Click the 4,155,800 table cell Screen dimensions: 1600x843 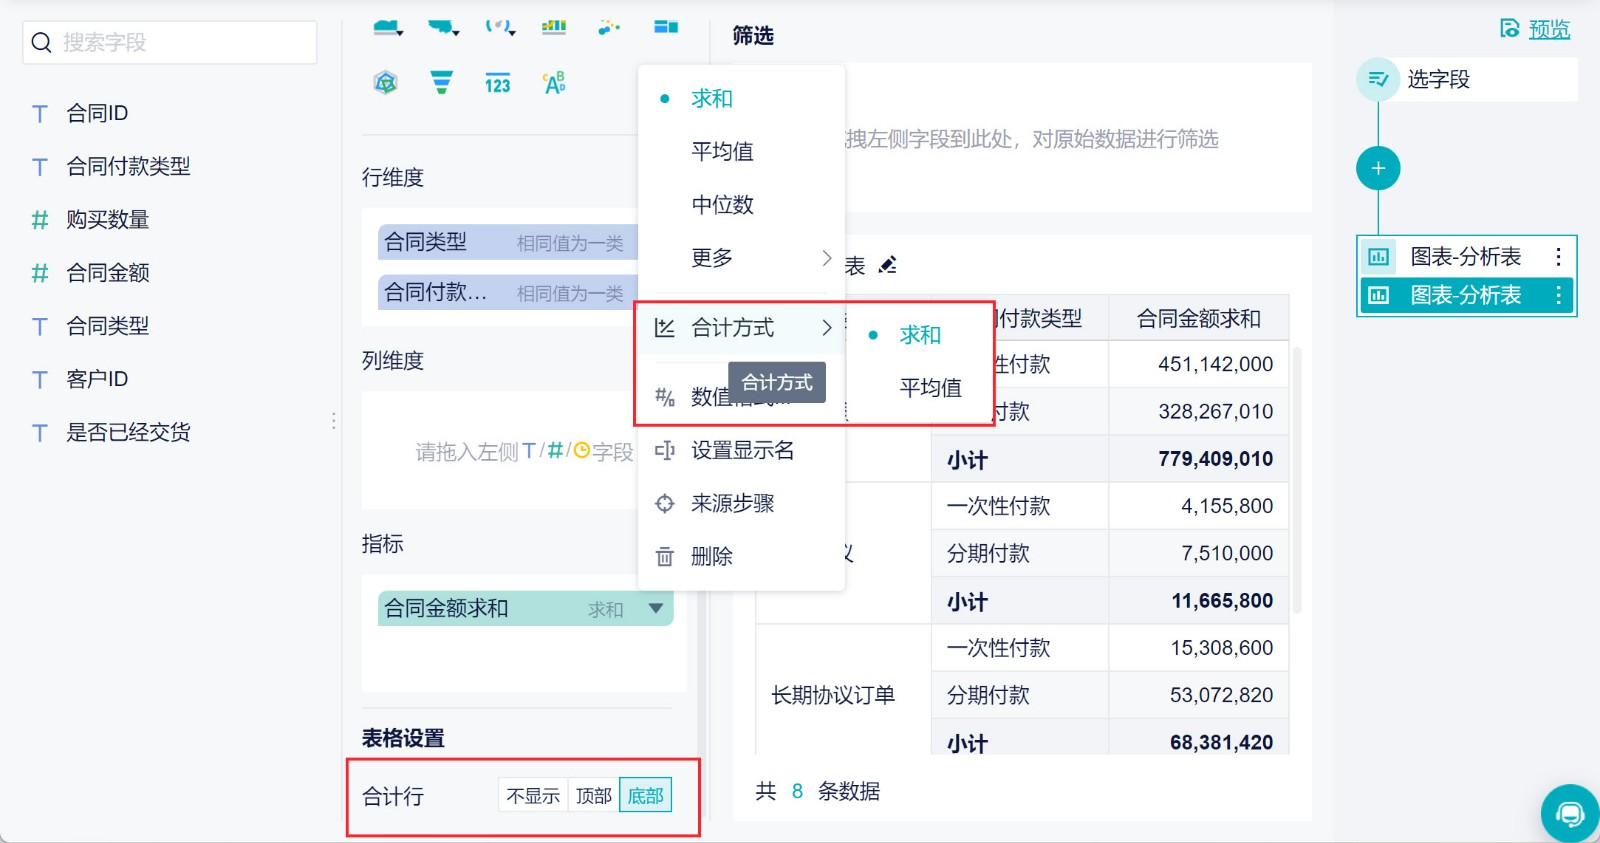(1199, 506)
